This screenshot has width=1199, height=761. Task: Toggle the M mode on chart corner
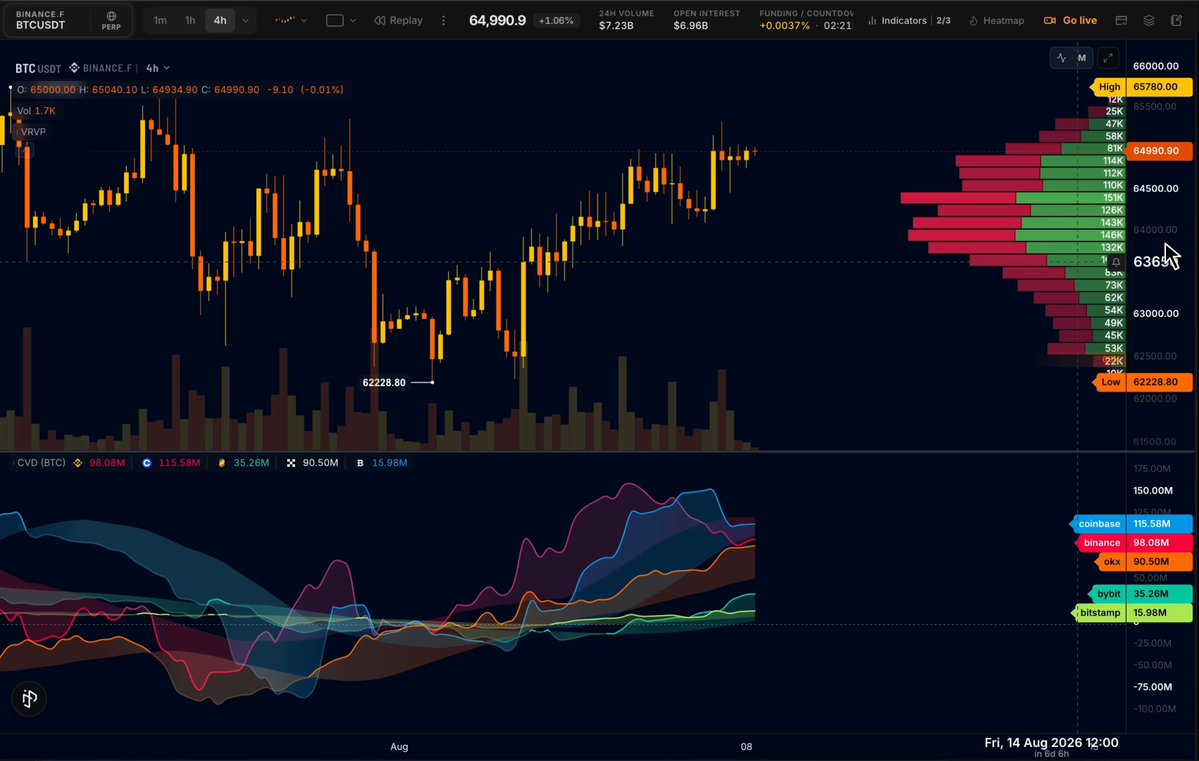coord(1081,57)
